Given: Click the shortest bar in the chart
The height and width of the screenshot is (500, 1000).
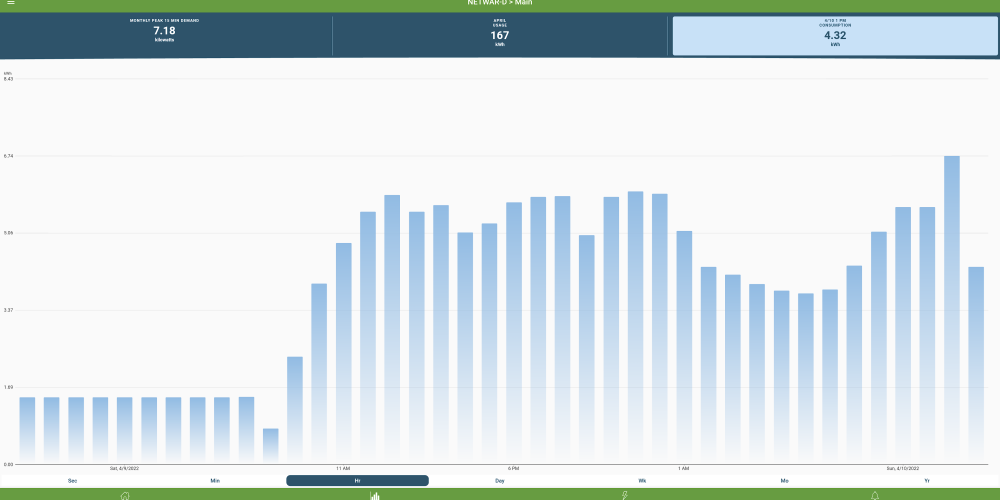Looking at the screenshot, I should pyautogui.click(x=270, y=446).
